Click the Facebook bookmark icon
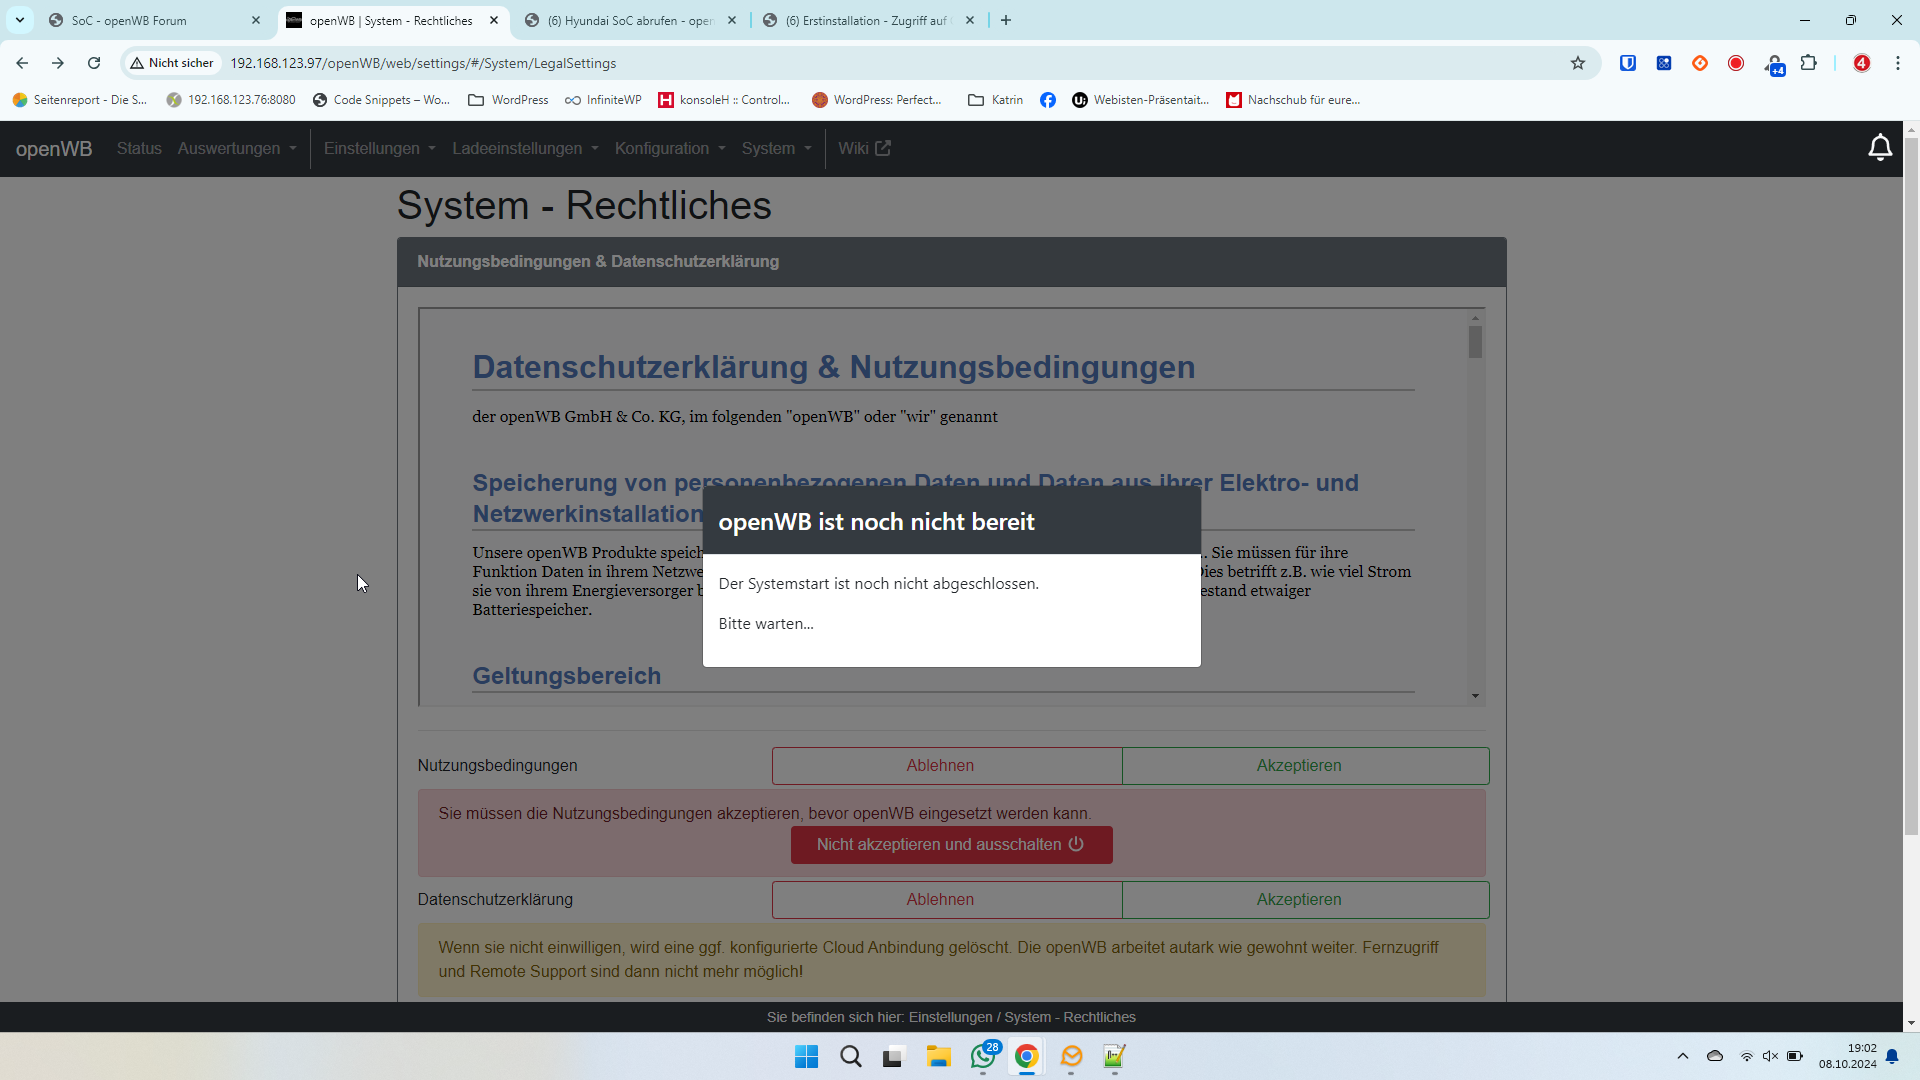 (1048, 100)
